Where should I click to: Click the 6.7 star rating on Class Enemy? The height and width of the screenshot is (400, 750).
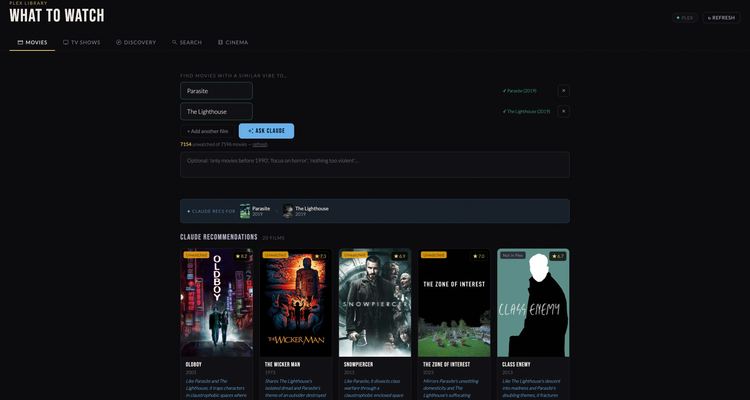[x=558, y=256]
